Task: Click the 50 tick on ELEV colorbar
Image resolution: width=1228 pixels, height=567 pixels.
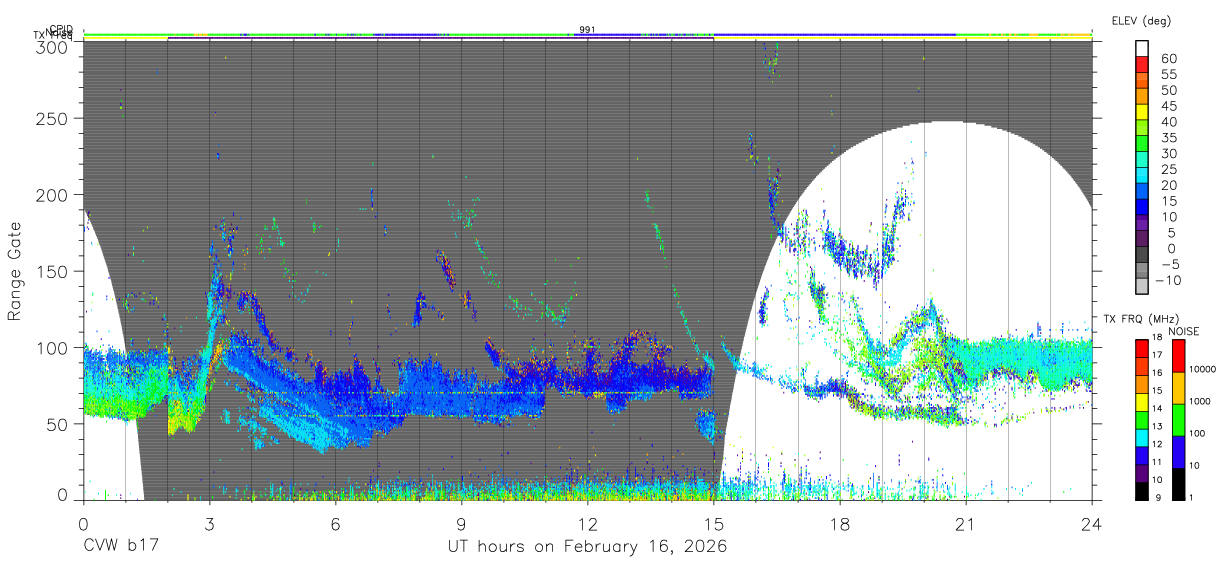Action: (1169, 91)
